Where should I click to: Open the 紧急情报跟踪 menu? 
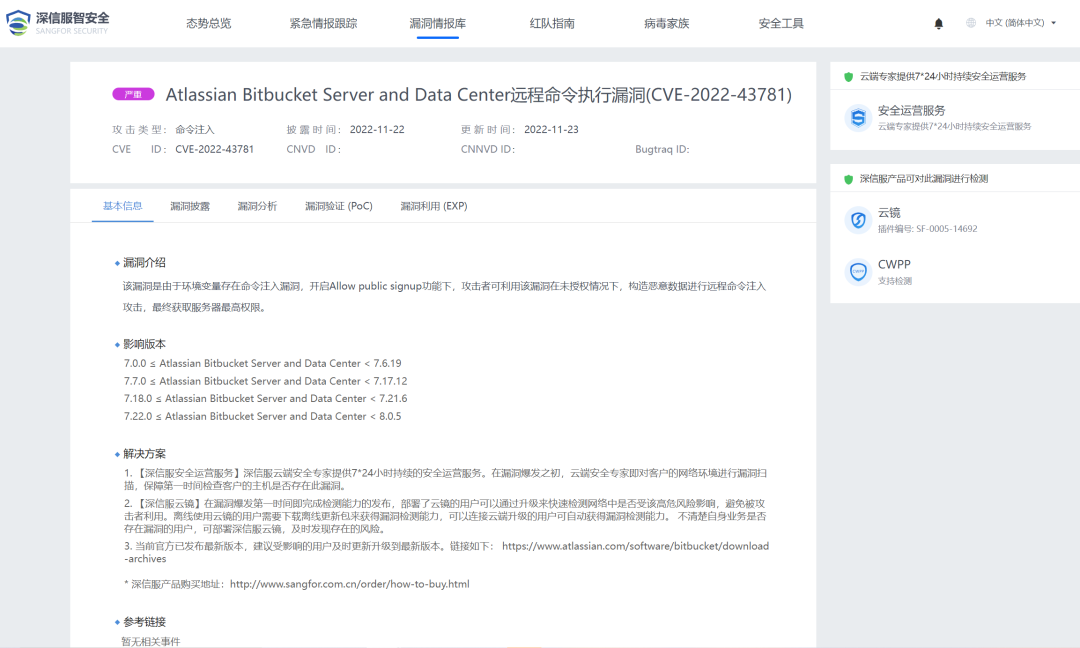pos(323,23)
